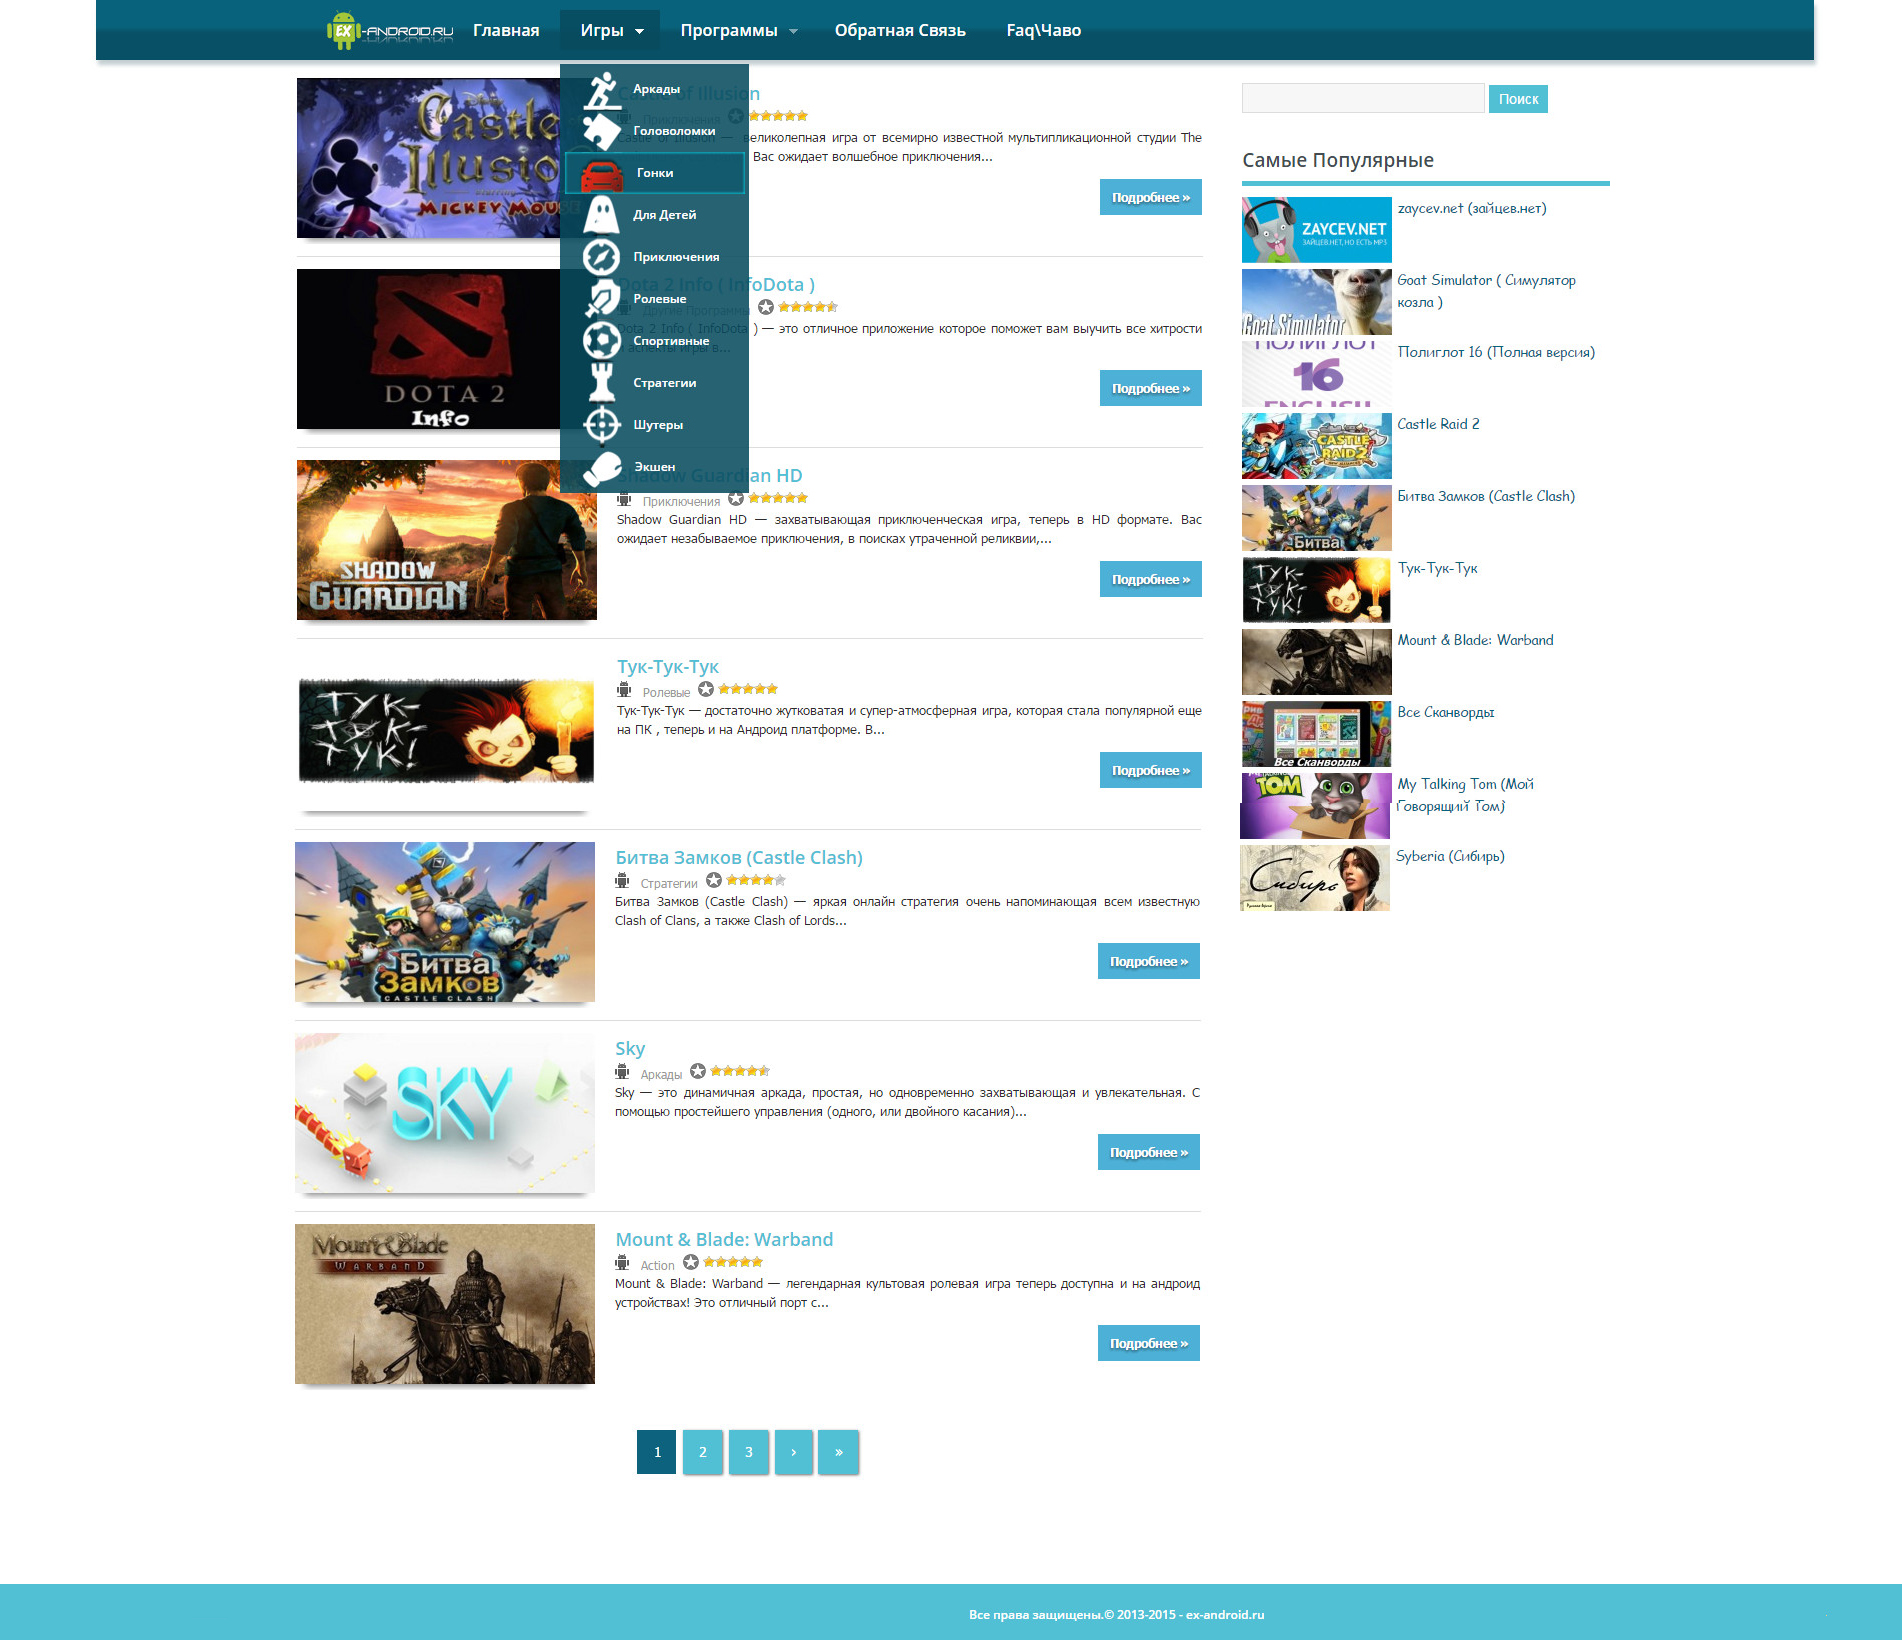Viewport: 1902px width, 1640px height.
Task: Select Гонки in the games menu
Action: point(655,173)
